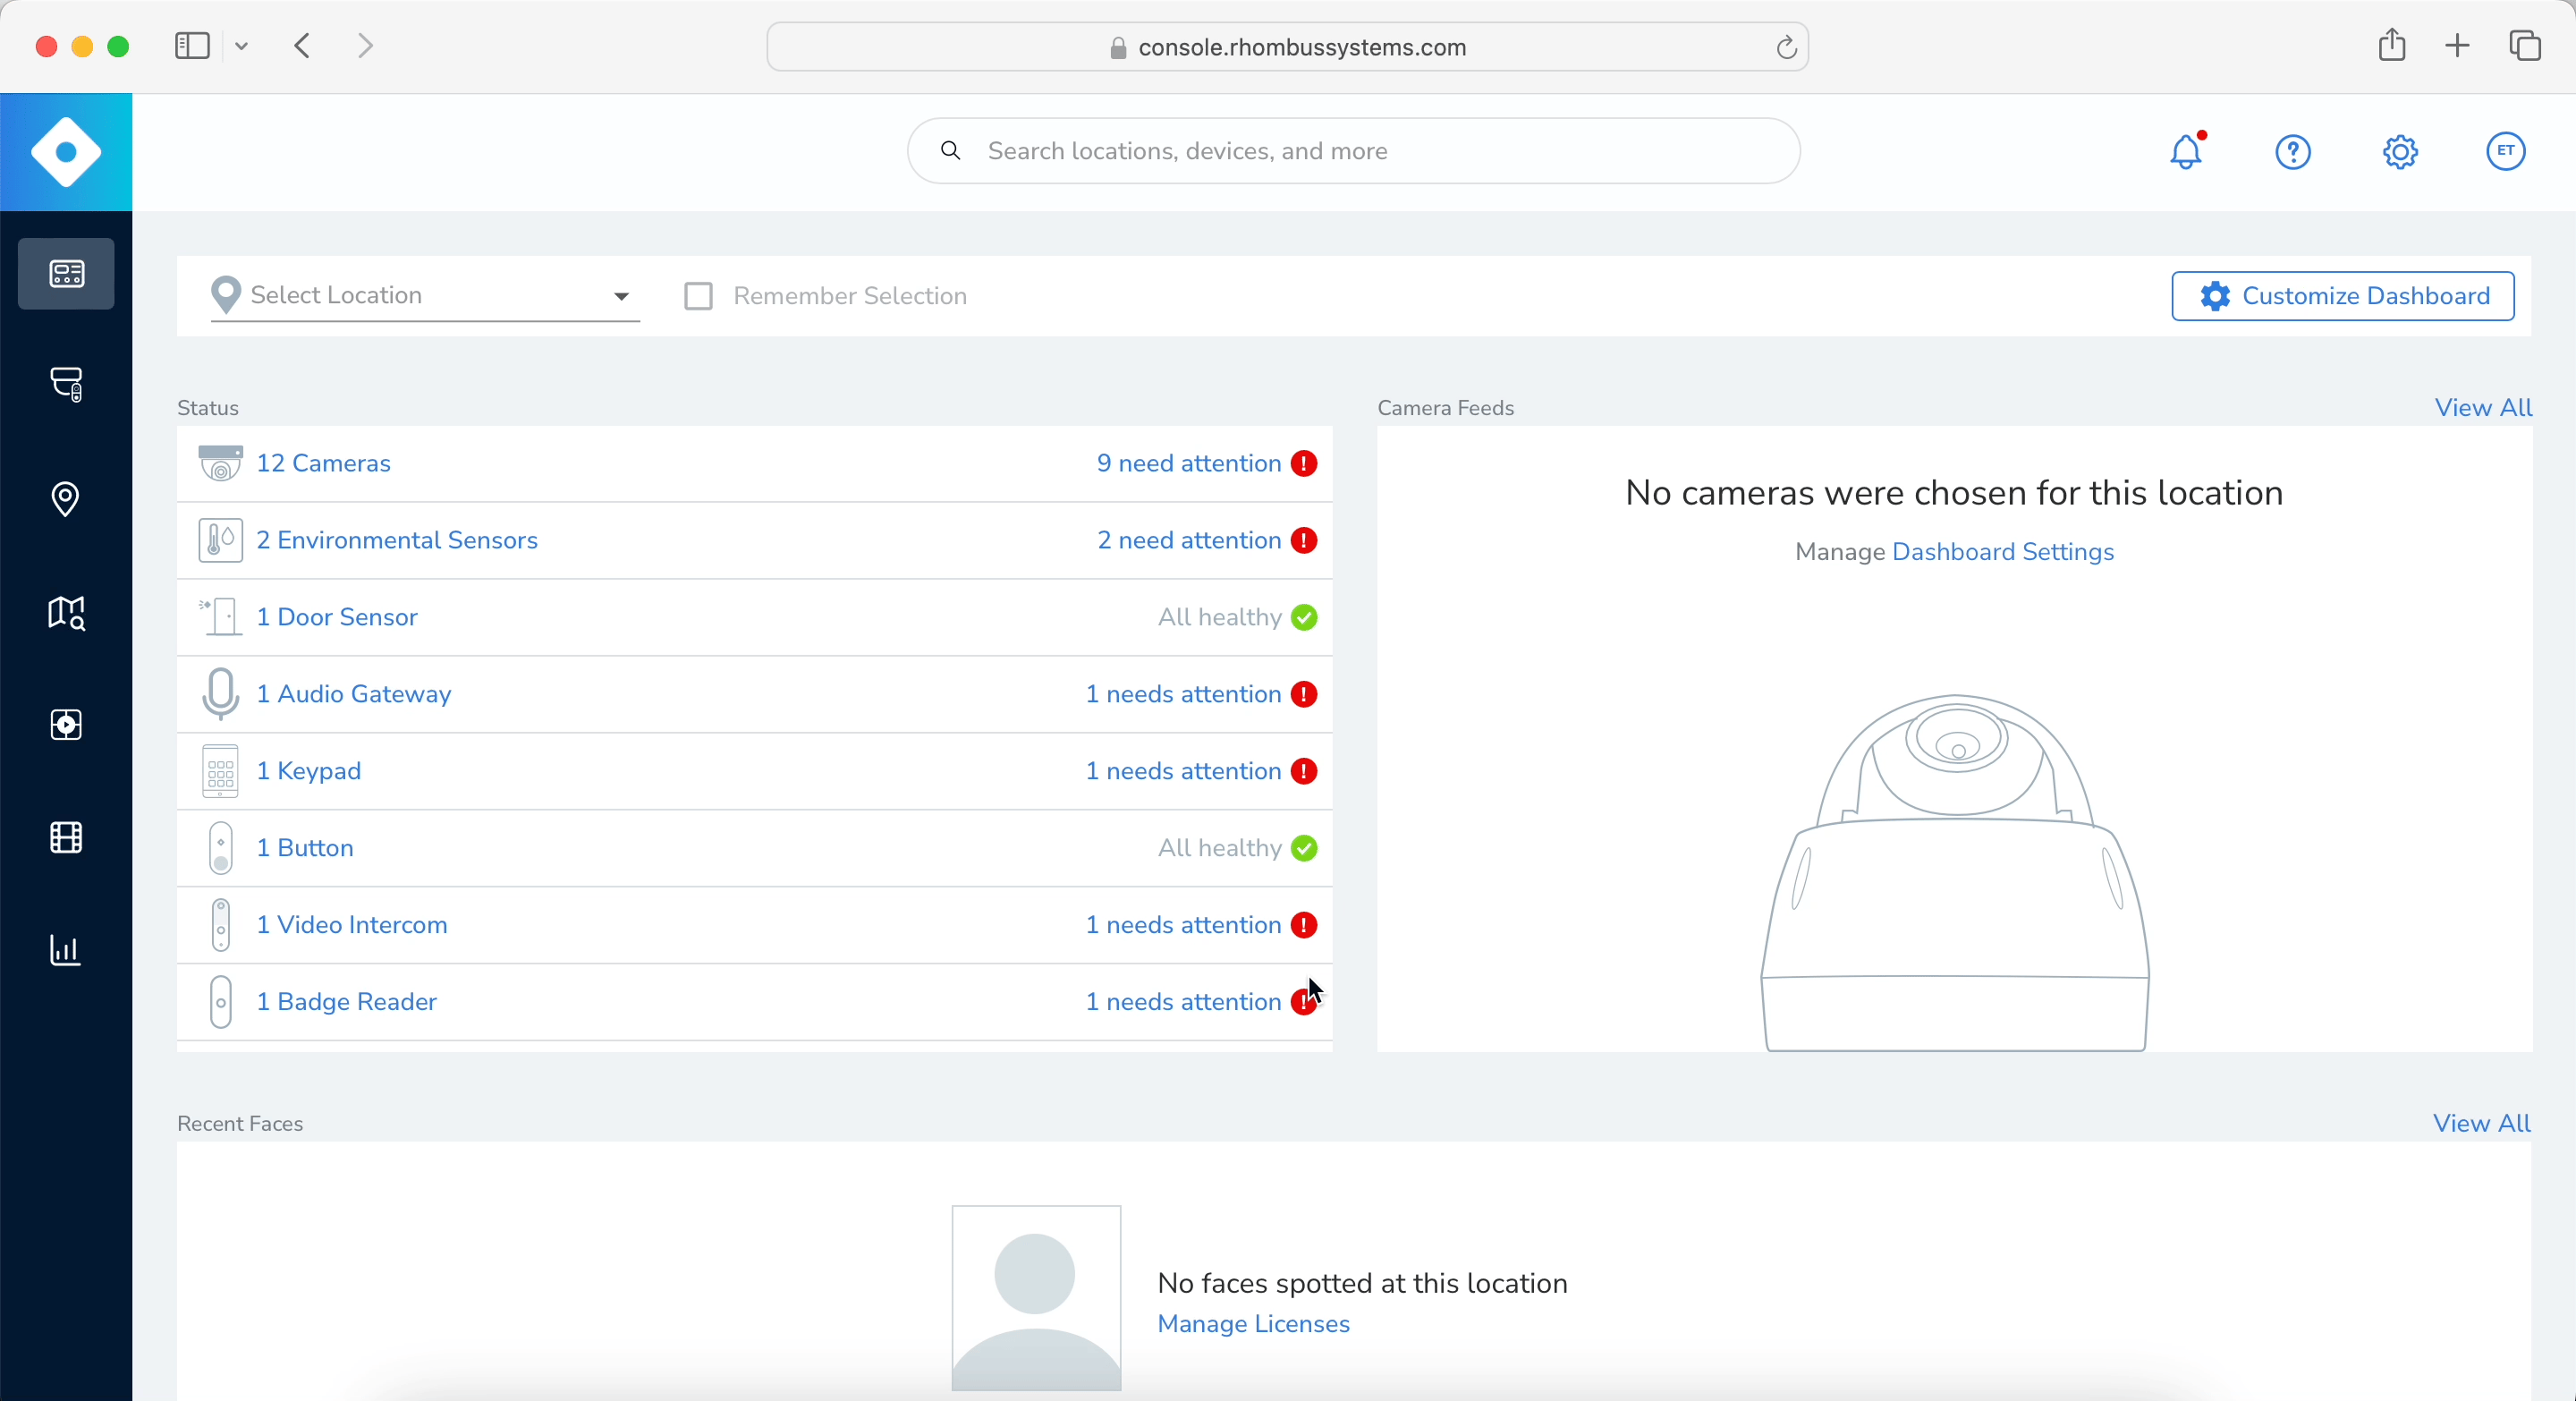
Task: Expand the Select Location dropdown
Action: pyautogui.click(x=425, y=296)
